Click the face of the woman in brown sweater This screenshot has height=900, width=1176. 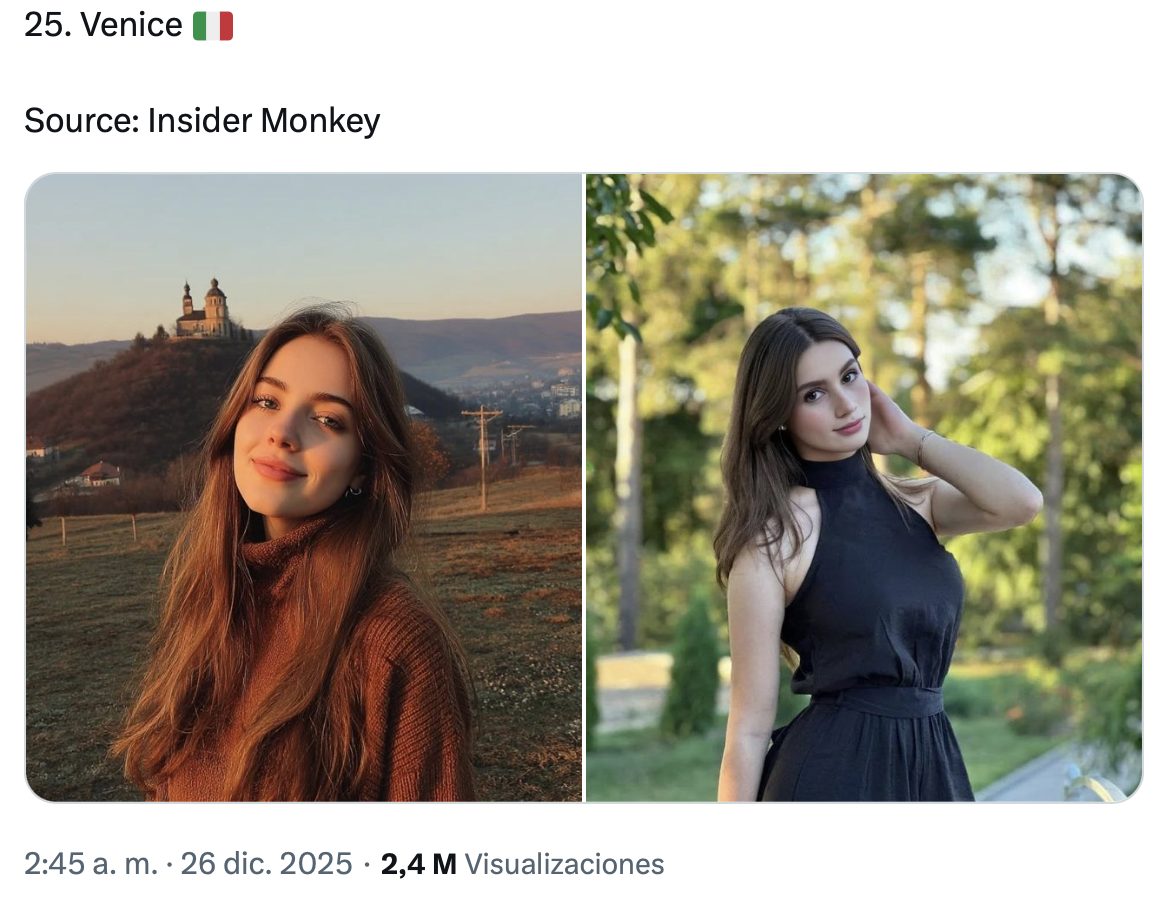click(x=297, y=430)
